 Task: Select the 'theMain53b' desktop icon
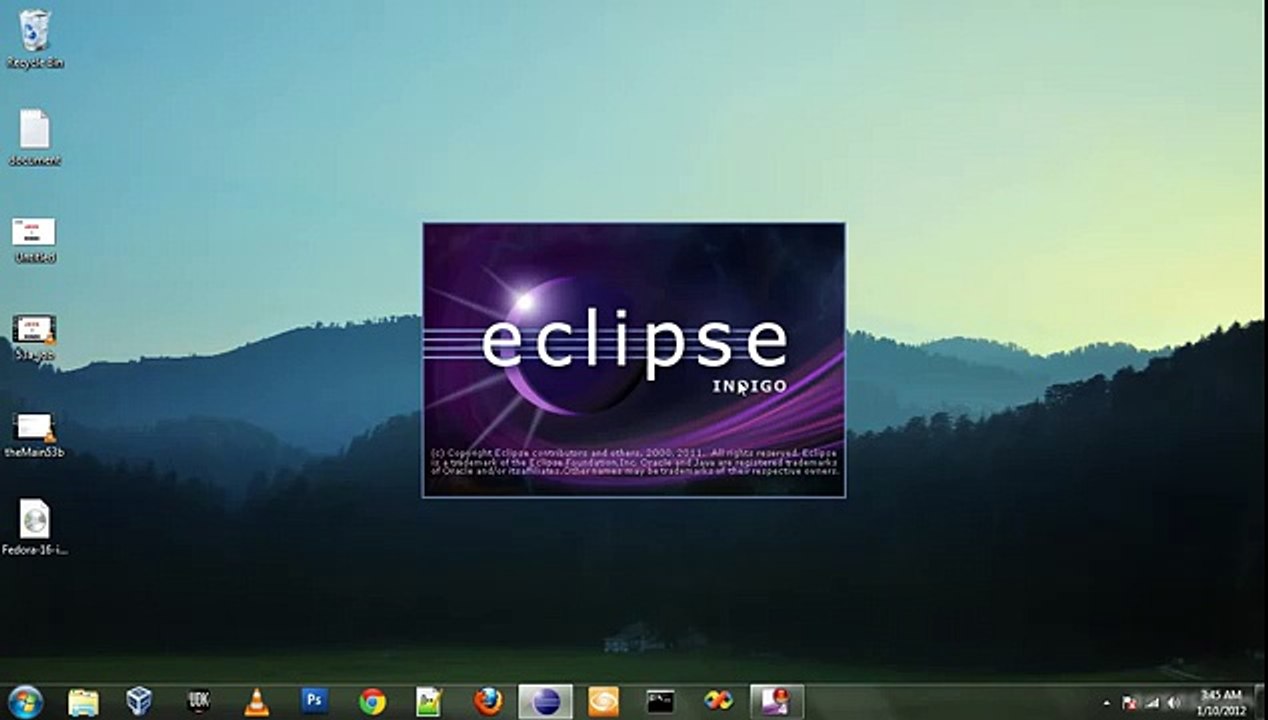click(34, 435)
